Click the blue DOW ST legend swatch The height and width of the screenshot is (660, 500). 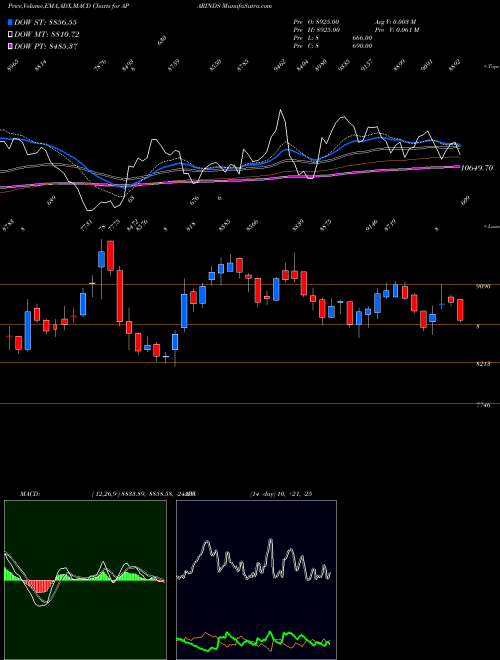tap(10, 22)
